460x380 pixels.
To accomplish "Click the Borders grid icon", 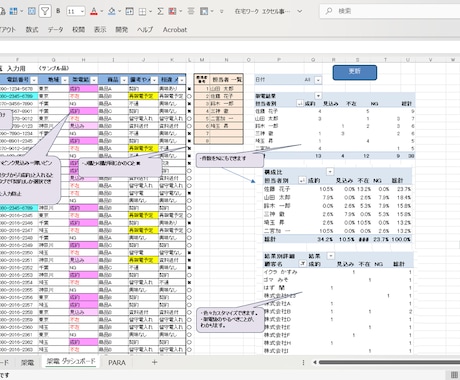I will click(x=142, y=12).
